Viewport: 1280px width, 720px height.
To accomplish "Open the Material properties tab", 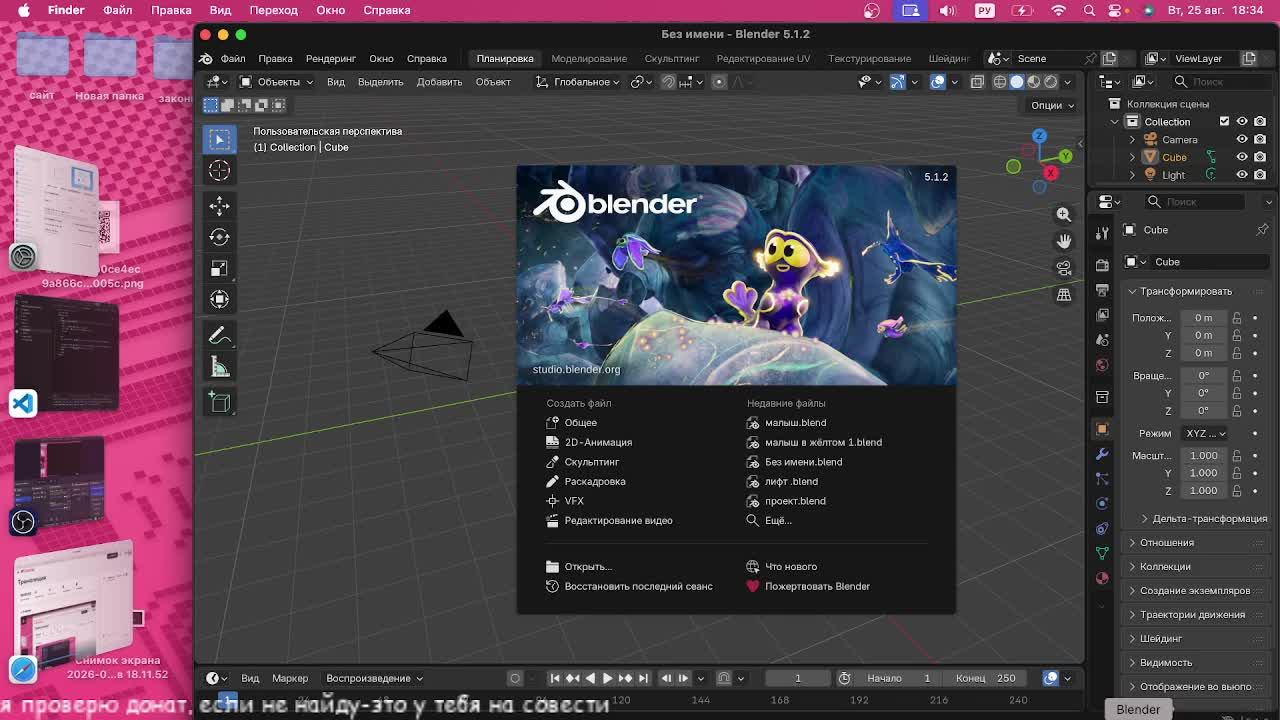I will [1102, 578].
